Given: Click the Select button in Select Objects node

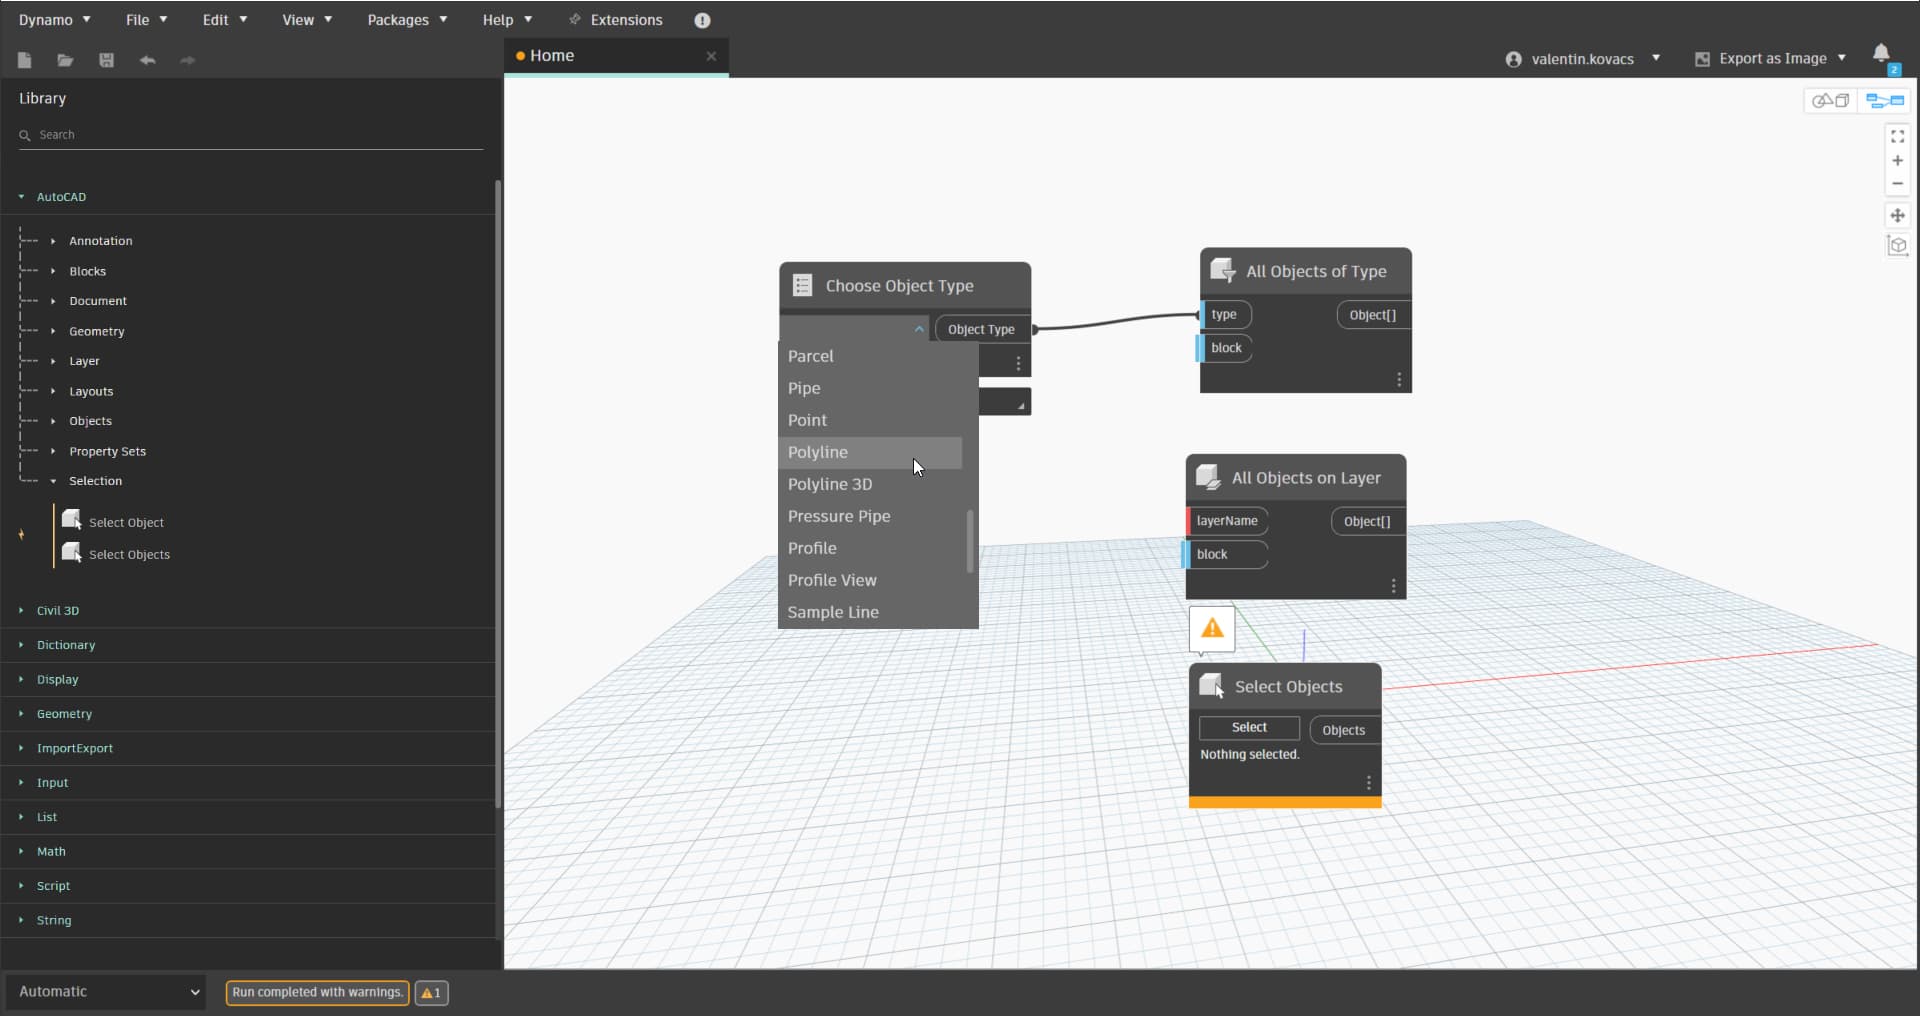Looking at the screenshot, I should (1249, 727).
